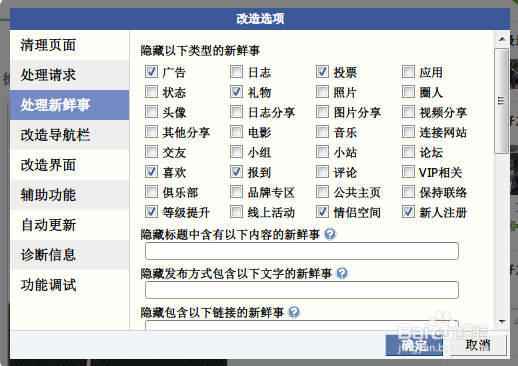Uncheck the 情侣空间 checkbox
This screenshot has height=366, width=518.
click(322, 212)
